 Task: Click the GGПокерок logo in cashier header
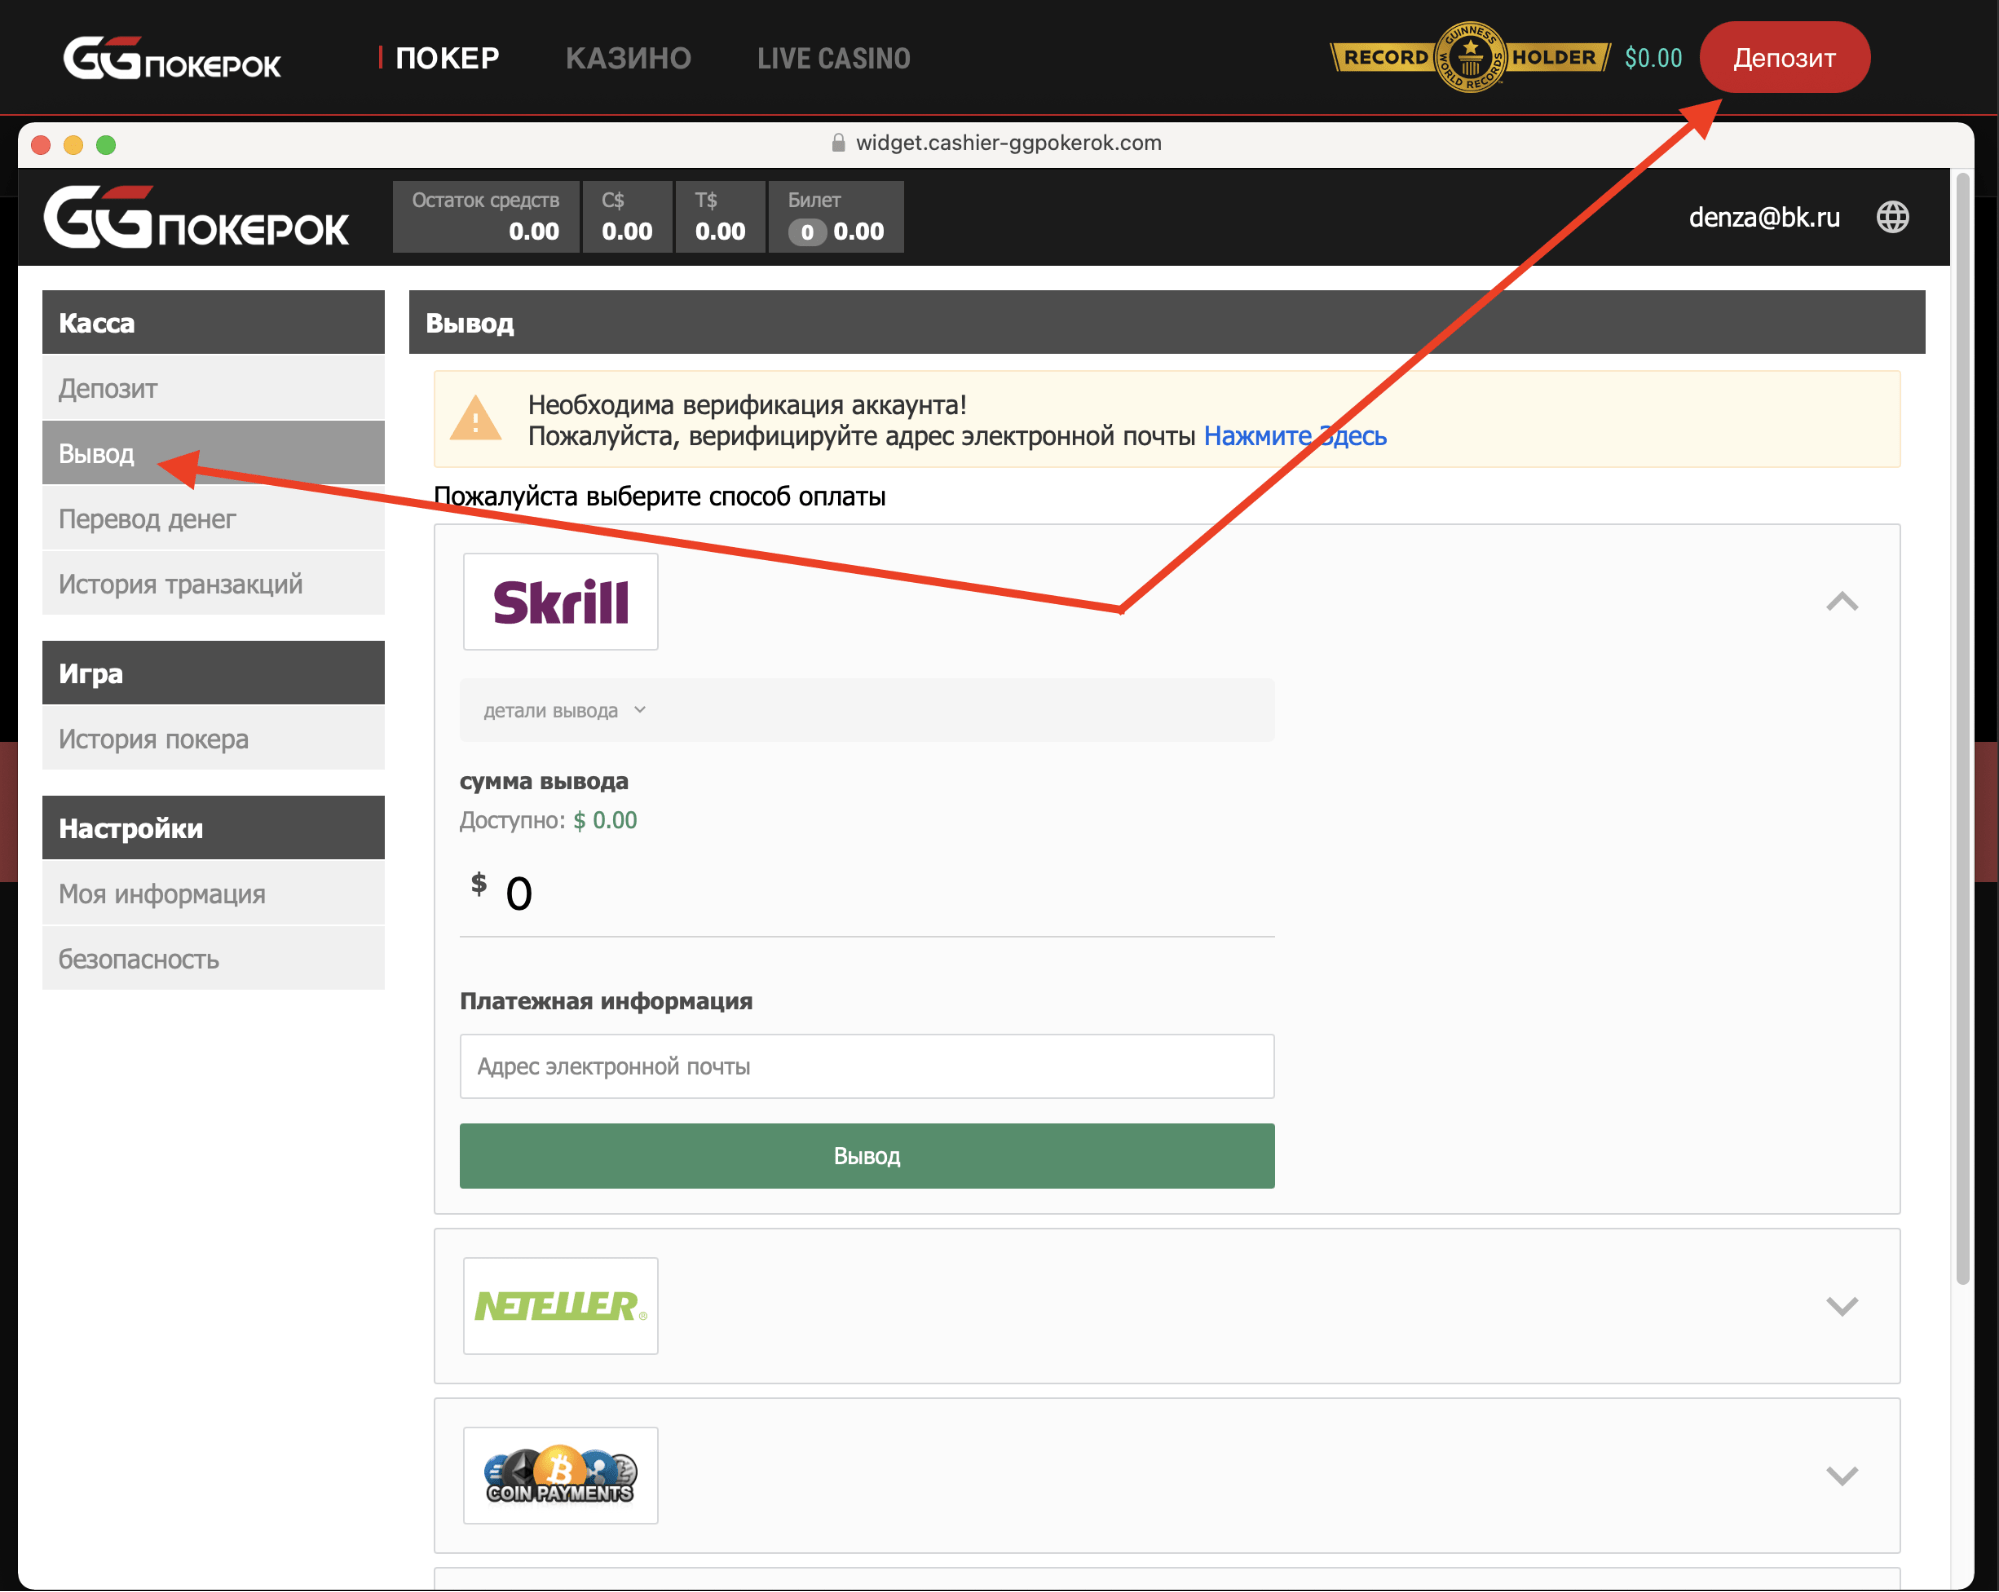pos(196,217)
